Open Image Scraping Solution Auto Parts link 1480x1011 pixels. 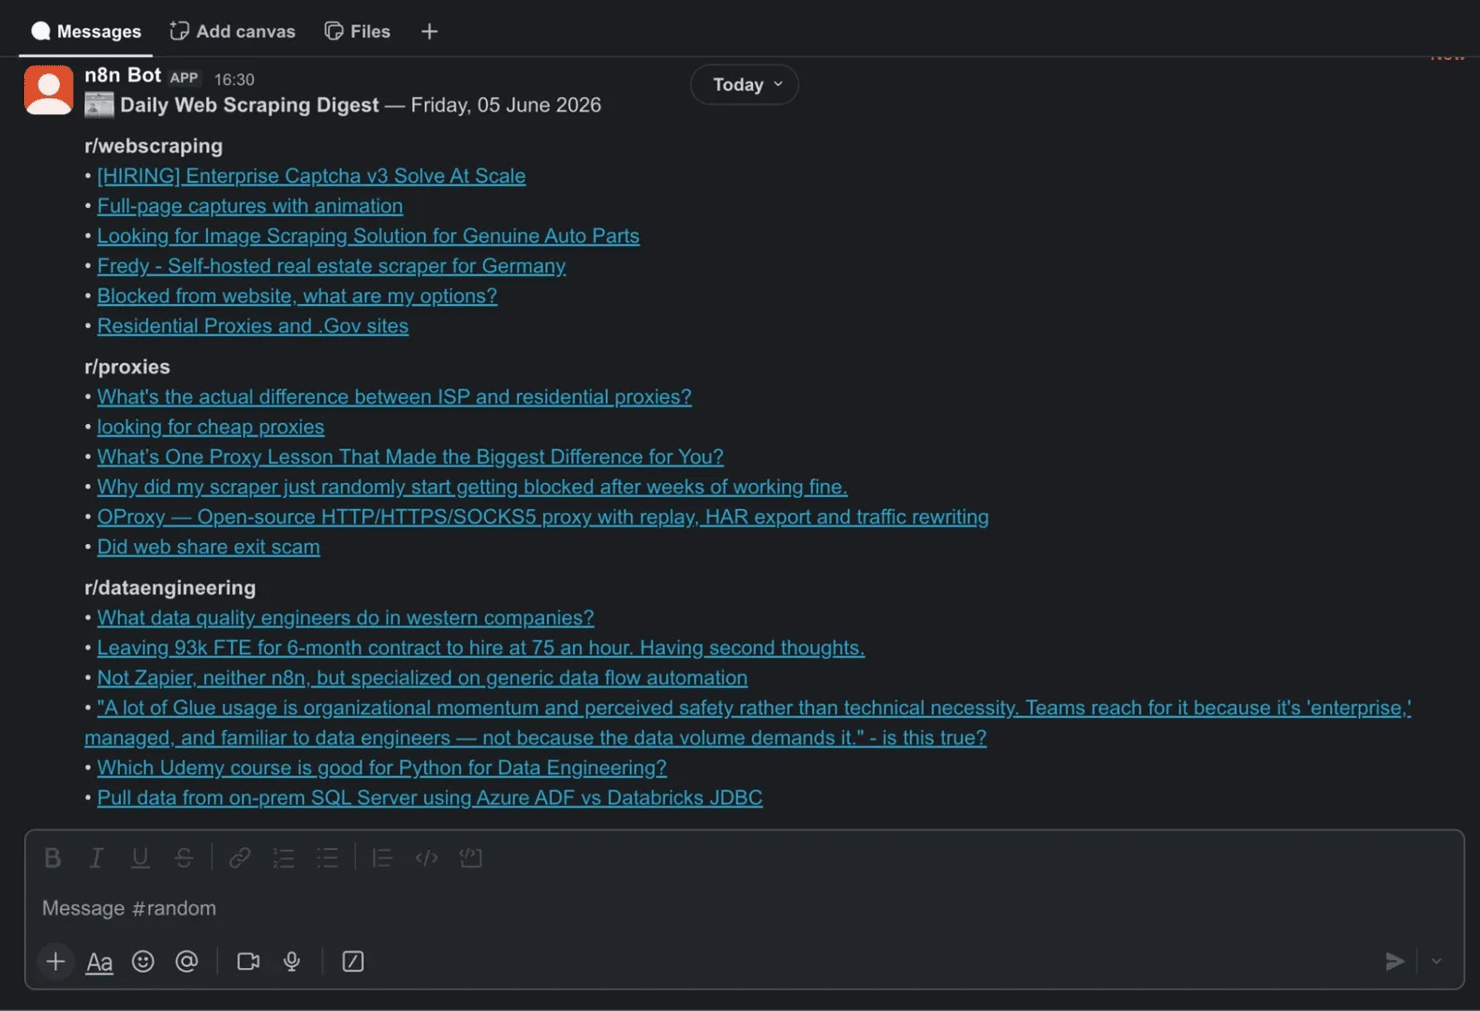point(368,236)
